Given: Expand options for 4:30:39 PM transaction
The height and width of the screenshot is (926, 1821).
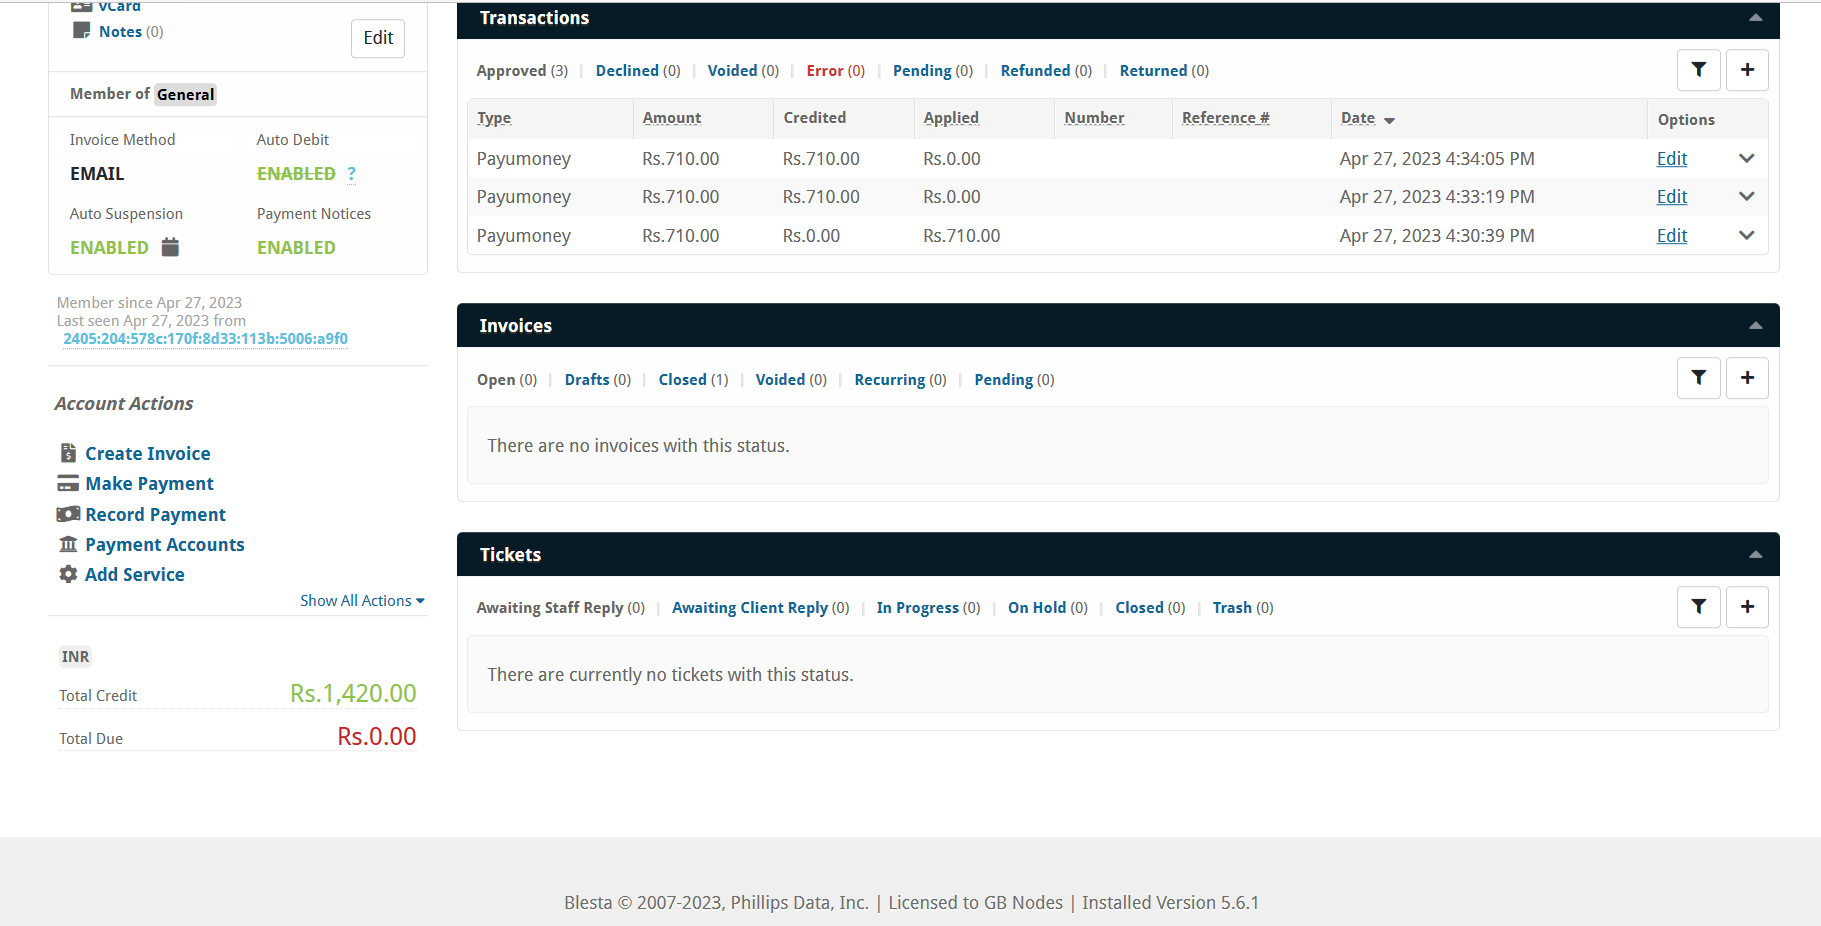Looking at the screenshot, I should [x=1747, y=235].
